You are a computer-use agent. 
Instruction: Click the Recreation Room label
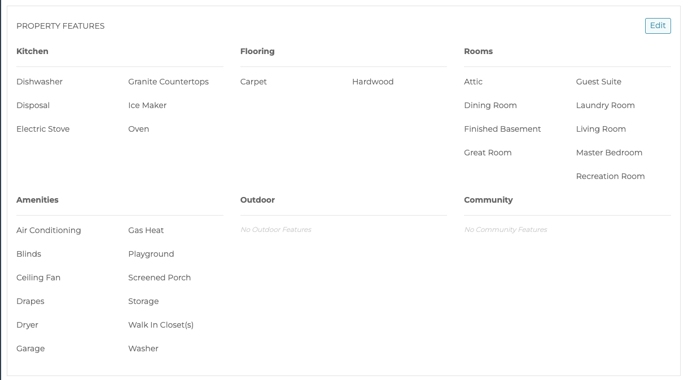610,176
